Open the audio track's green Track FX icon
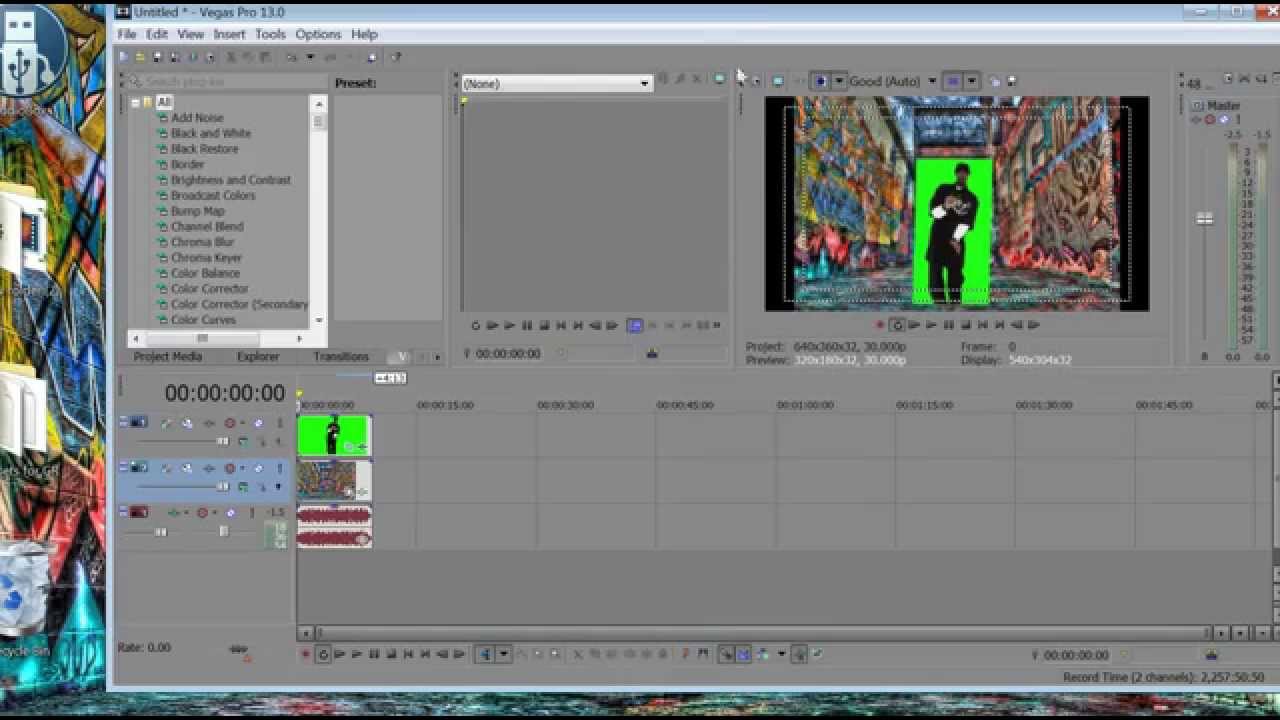This screenshot has height=720, width=1280. [x=173, y=512]
